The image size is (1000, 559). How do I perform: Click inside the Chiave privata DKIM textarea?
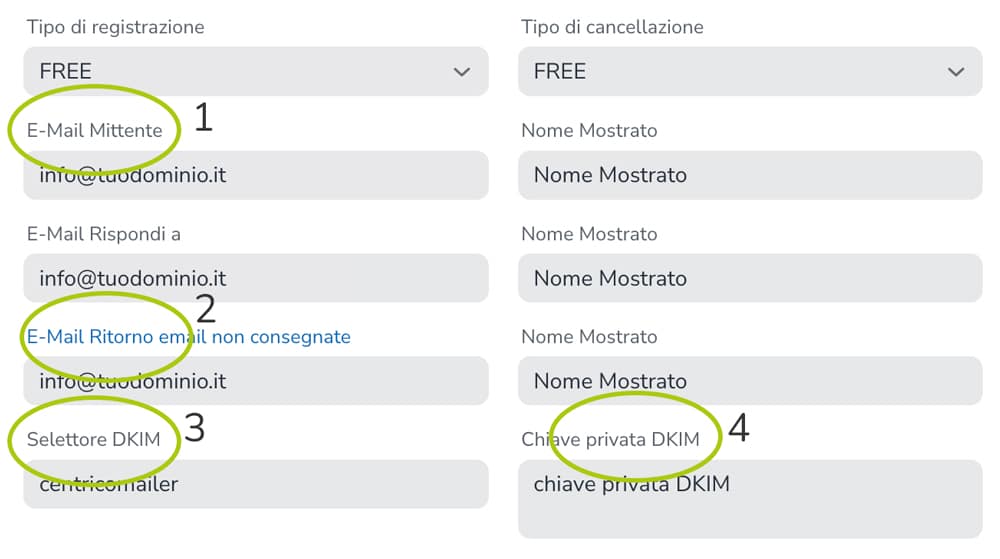pyautogui.click(x=750, y=499)
